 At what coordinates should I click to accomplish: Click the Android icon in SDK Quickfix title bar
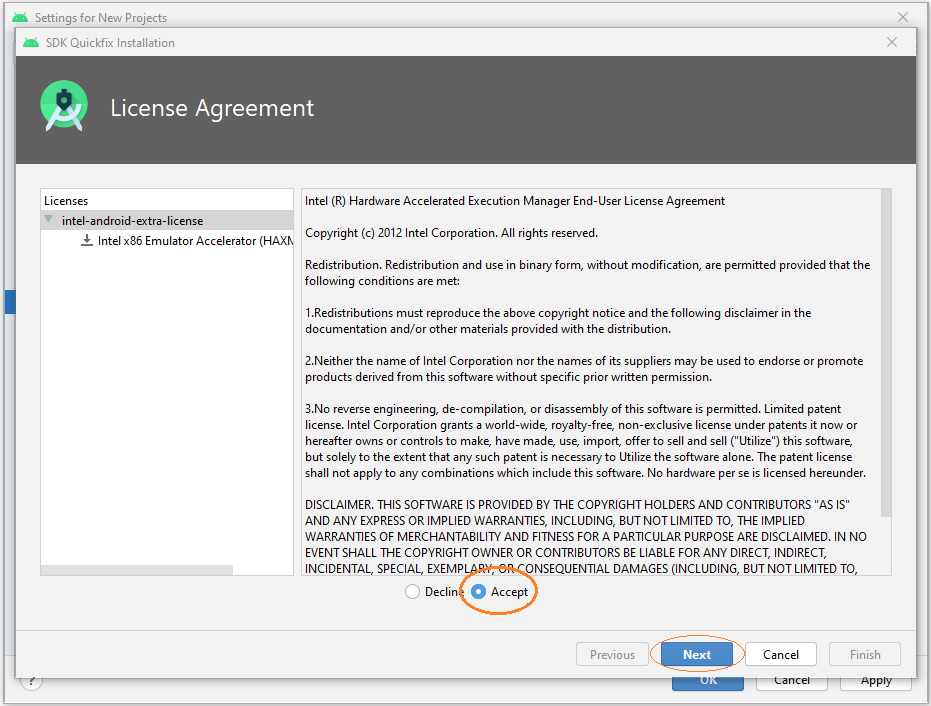[31, 42]
